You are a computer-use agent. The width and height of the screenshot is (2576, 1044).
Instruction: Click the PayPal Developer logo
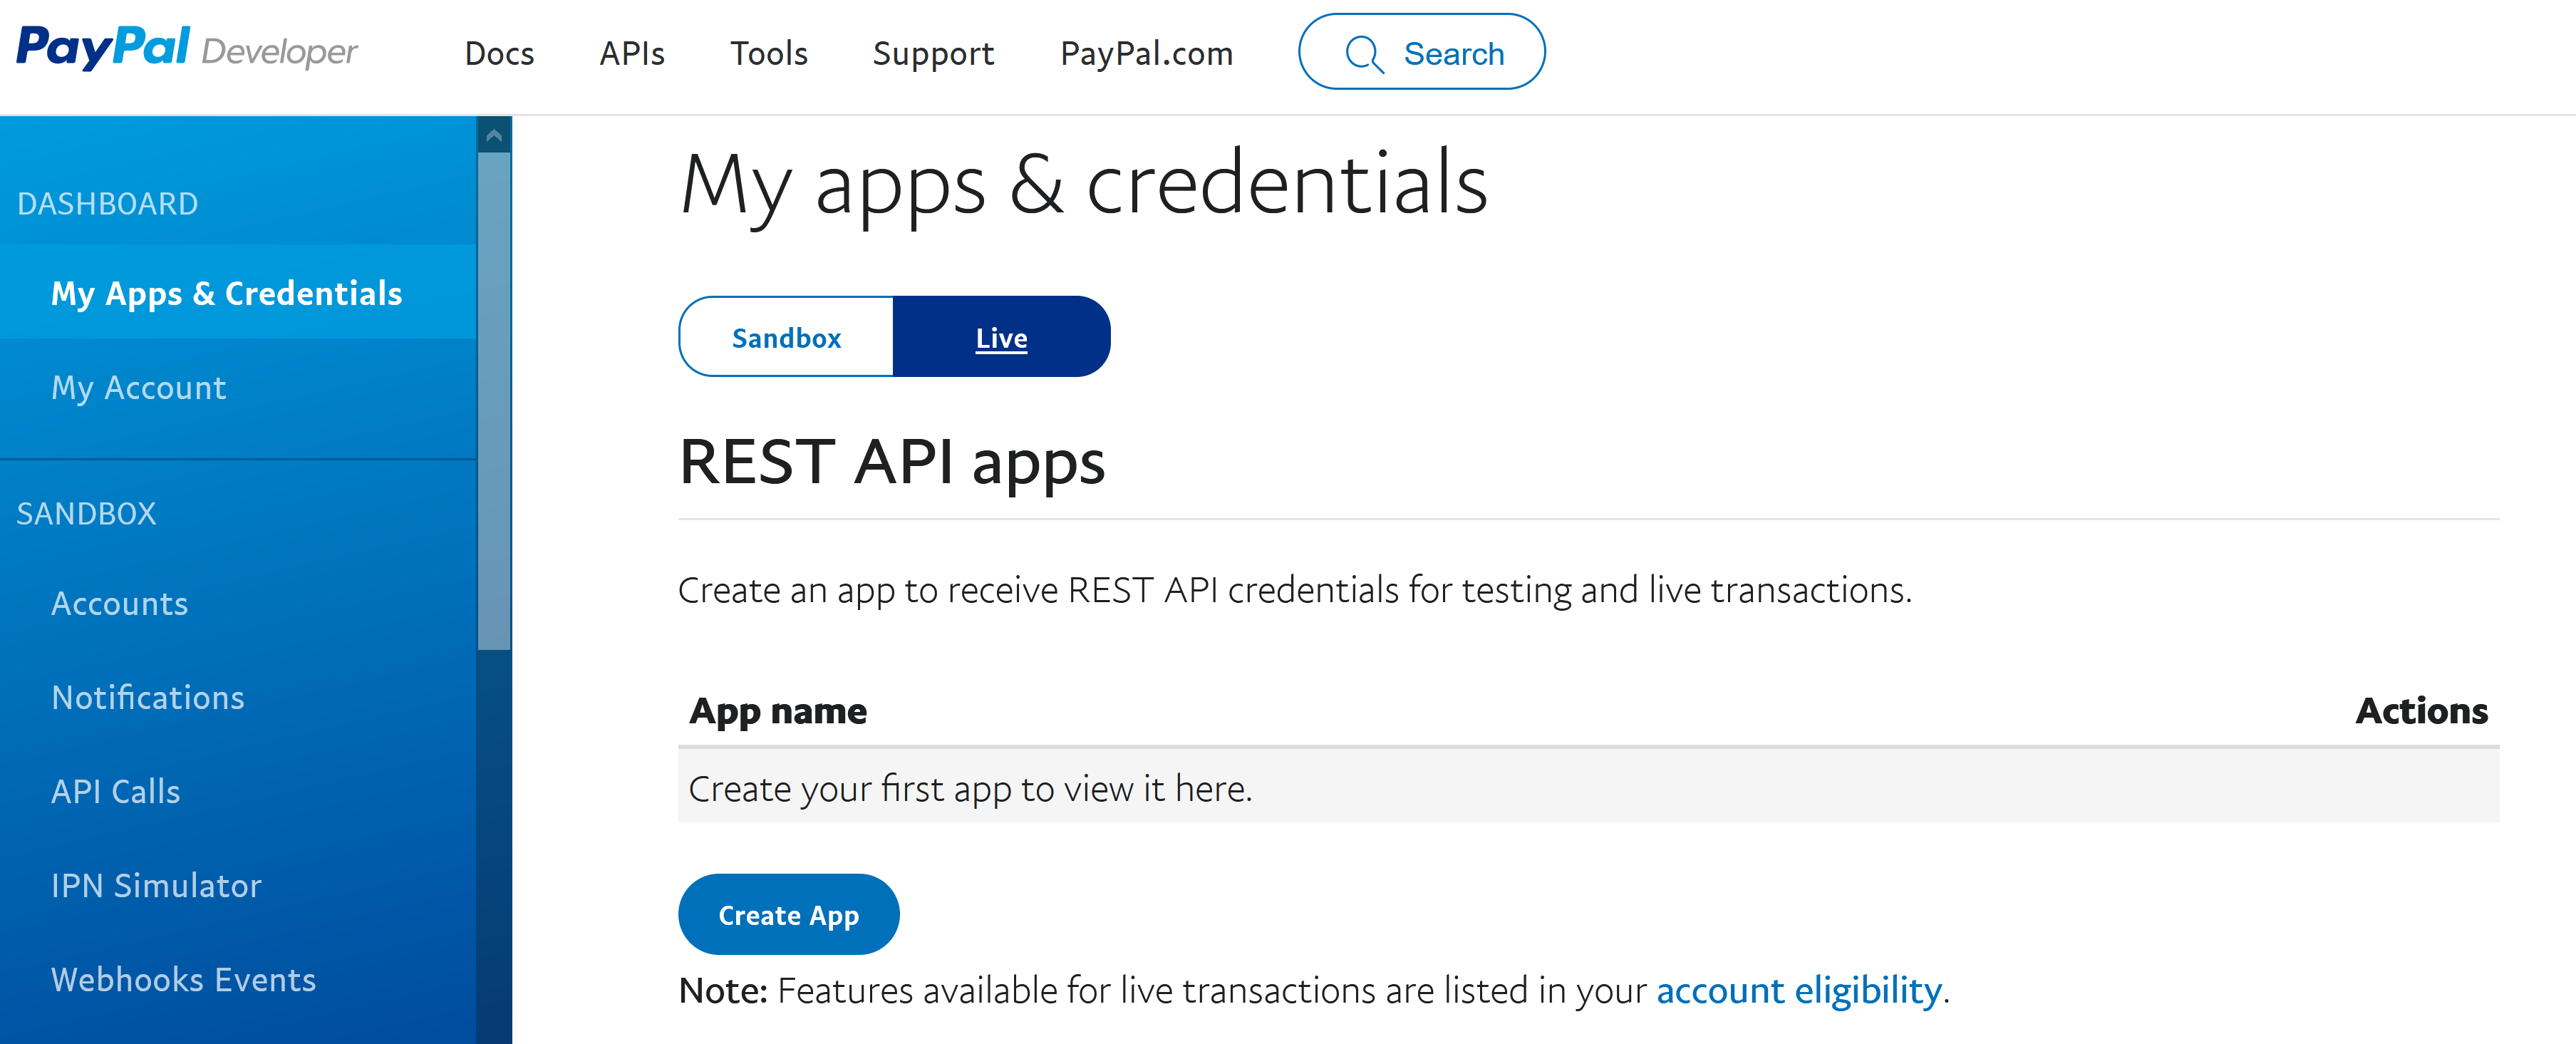[187, 48]
